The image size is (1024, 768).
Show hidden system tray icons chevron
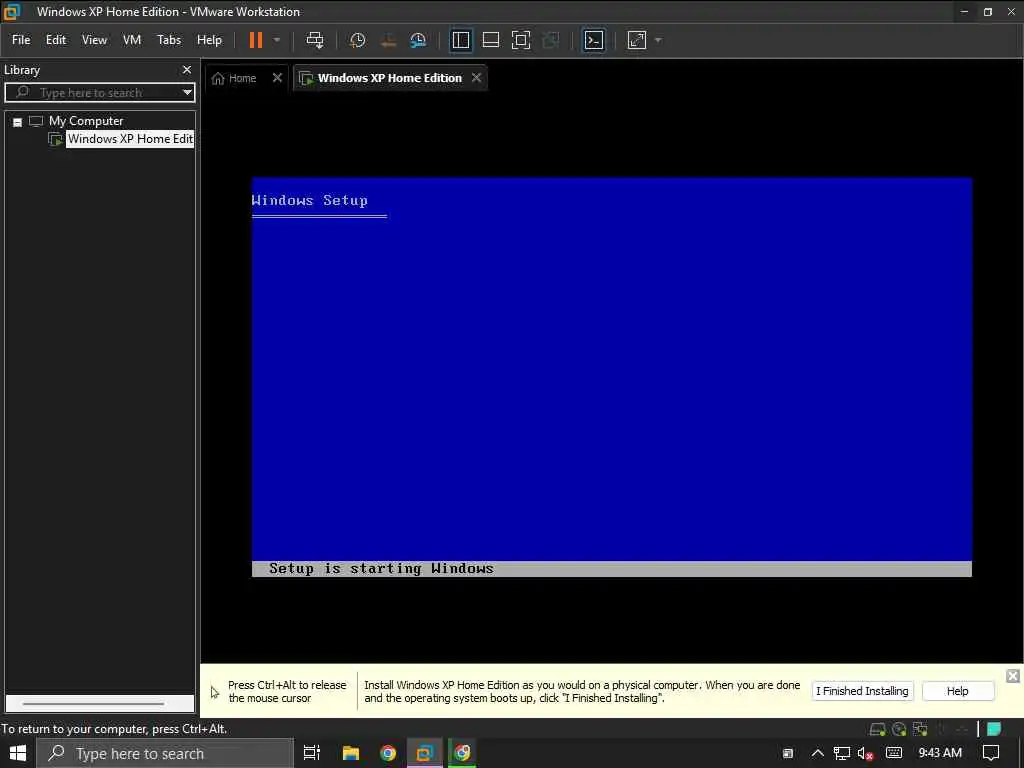tap(817, 753)
